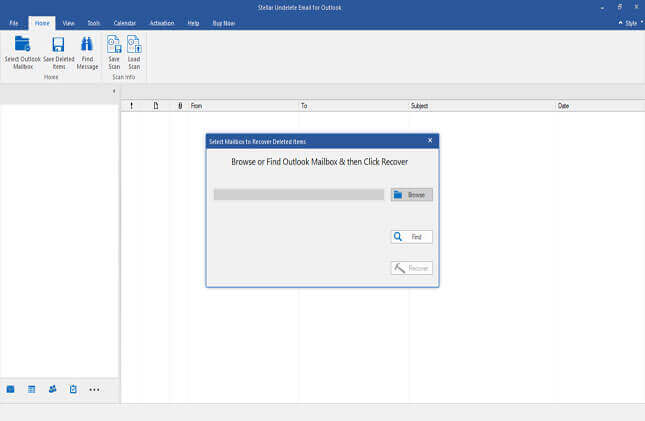Expand the three-dots more navigation options
The width and height of the screenshot is (645, 421).
[x=94, y=389]
